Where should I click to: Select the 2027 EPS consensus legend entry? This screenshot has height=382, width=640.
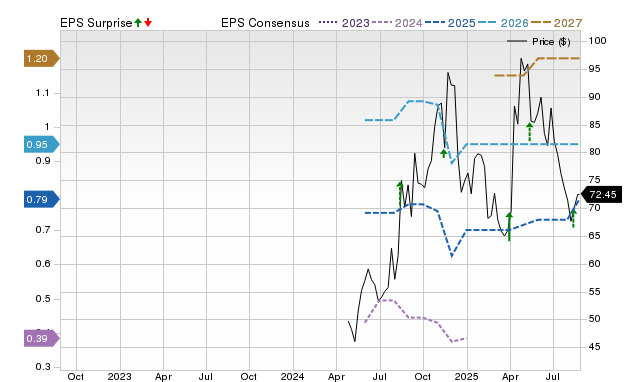pyautogui.click(x=556, y=23)
